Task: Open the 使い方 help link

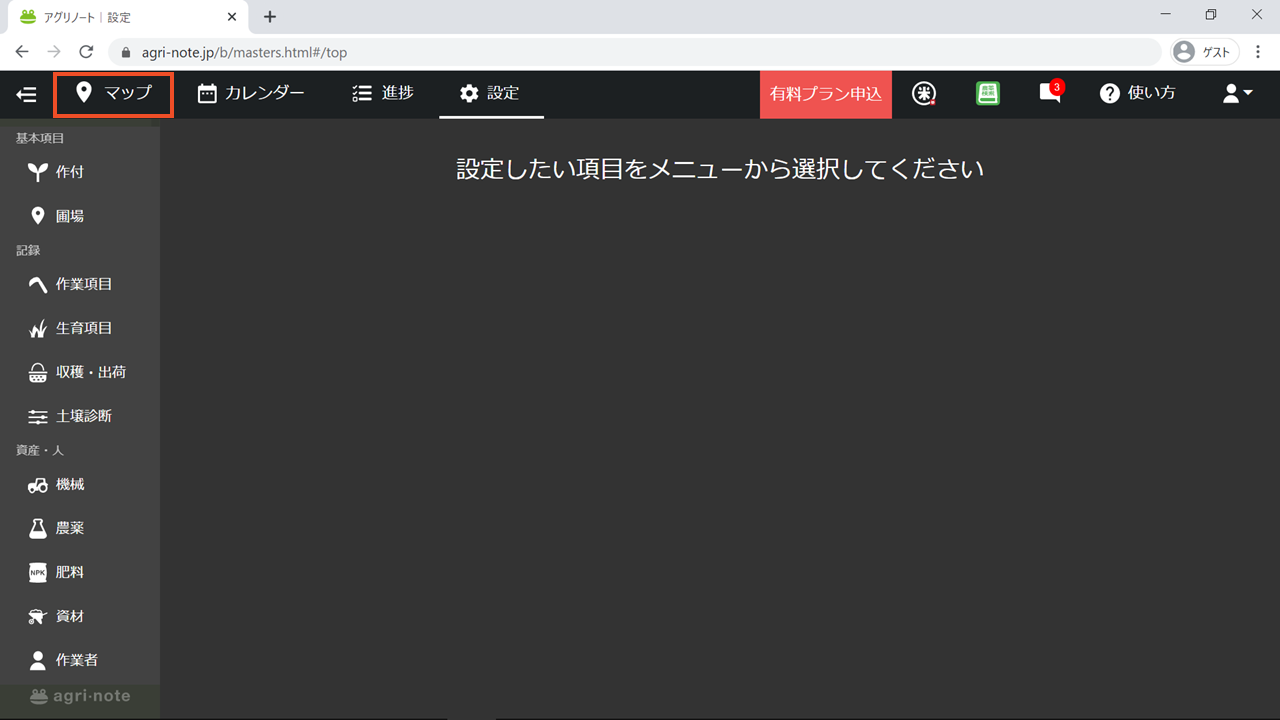Action: [1138, 94]
